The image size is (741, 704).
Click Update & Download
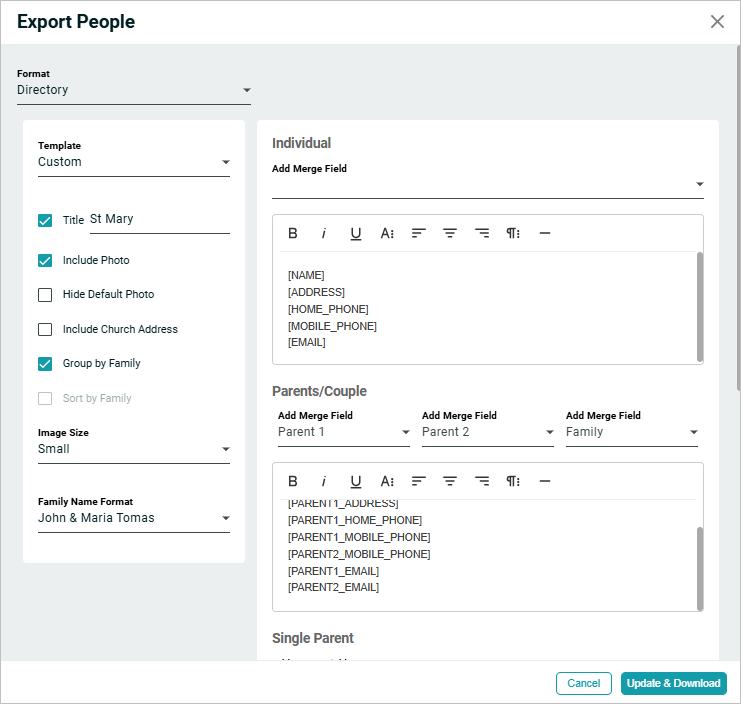(673, 683)
